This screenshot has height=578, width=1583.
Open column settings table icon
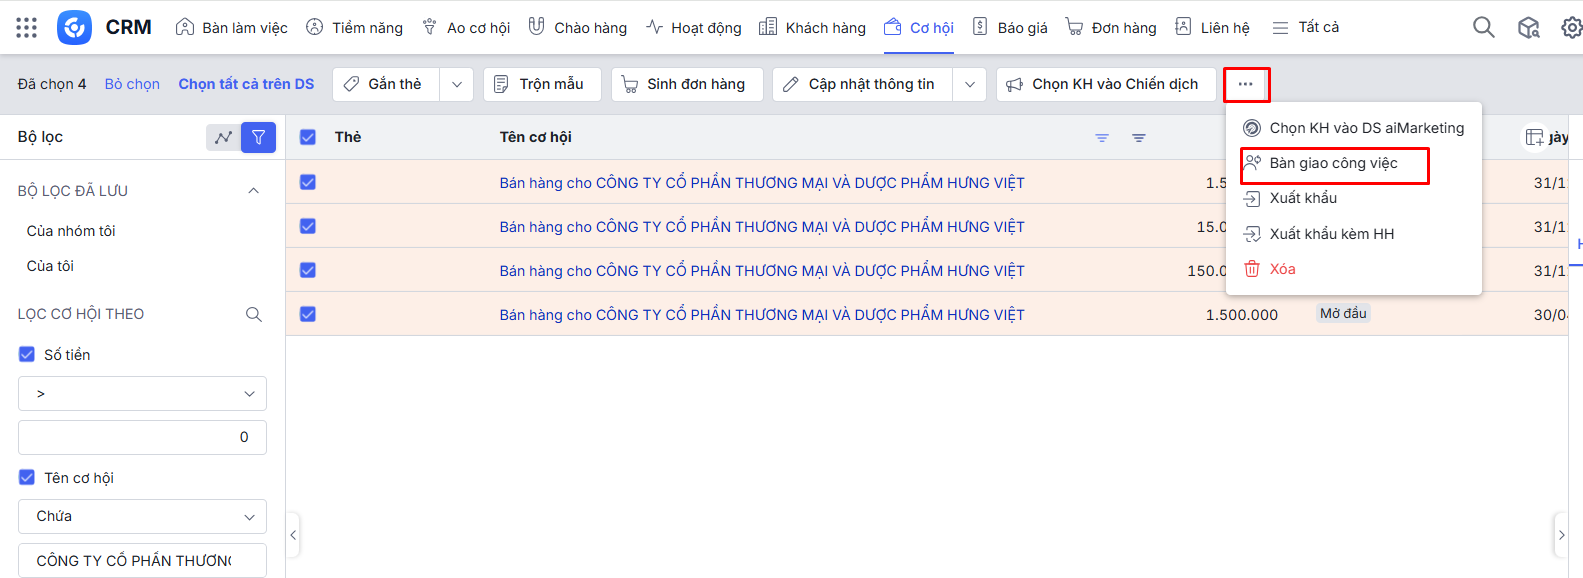pos(1534,137)
